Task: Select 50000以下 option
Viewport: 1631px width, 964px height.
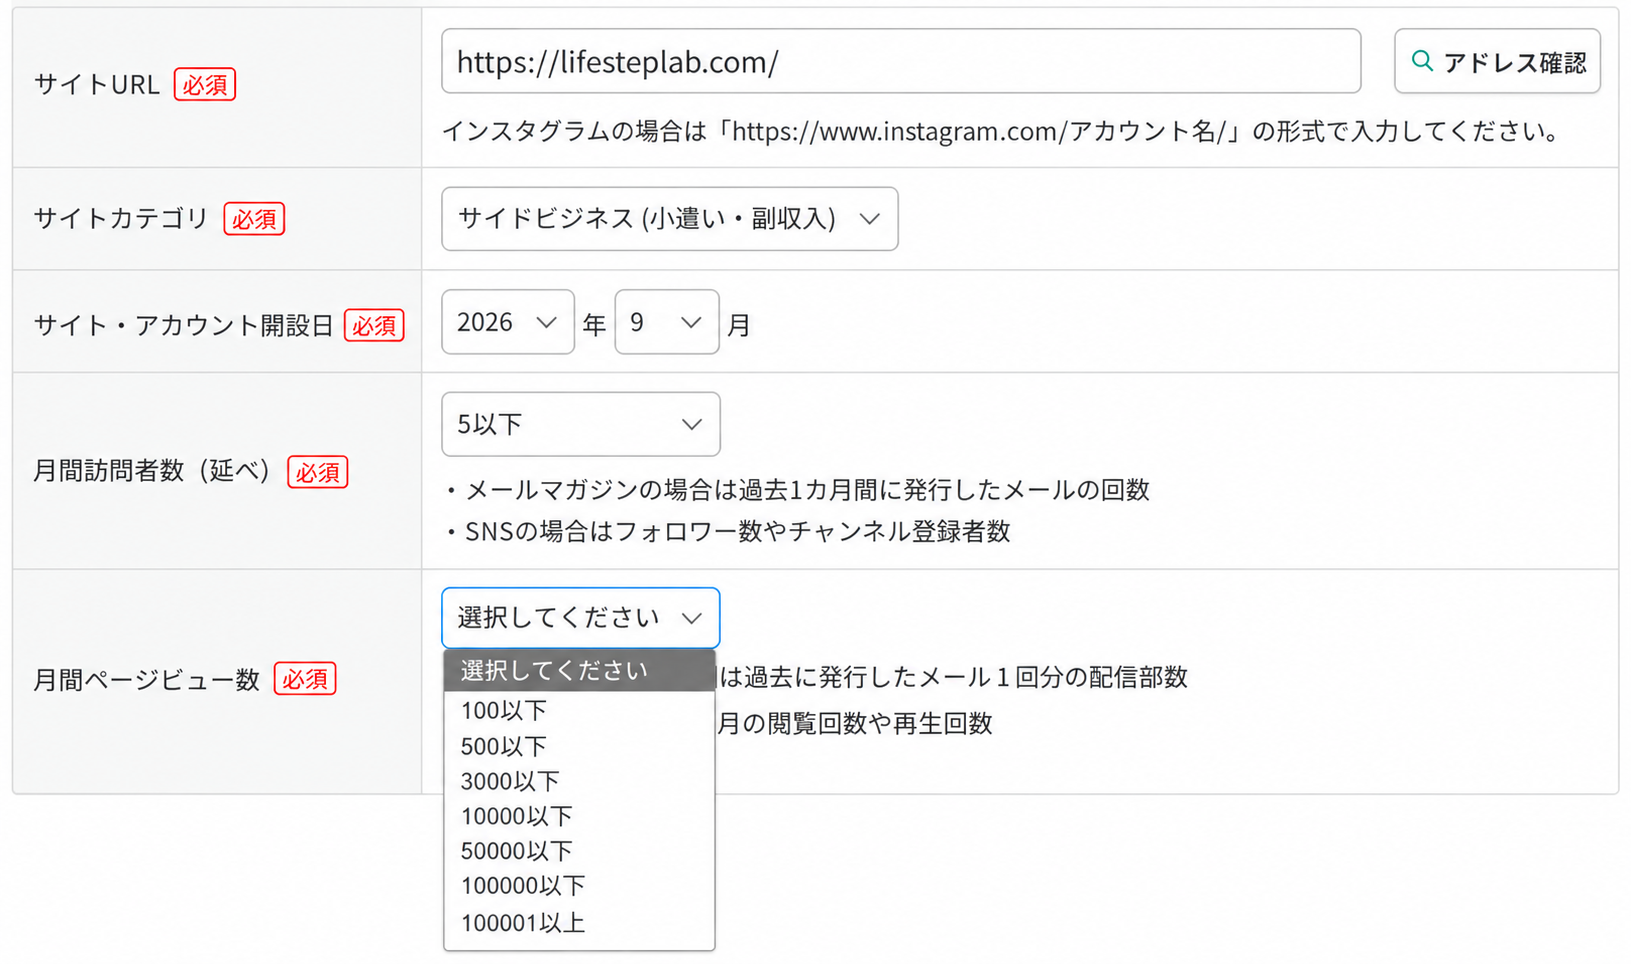Action: [579, 851]
